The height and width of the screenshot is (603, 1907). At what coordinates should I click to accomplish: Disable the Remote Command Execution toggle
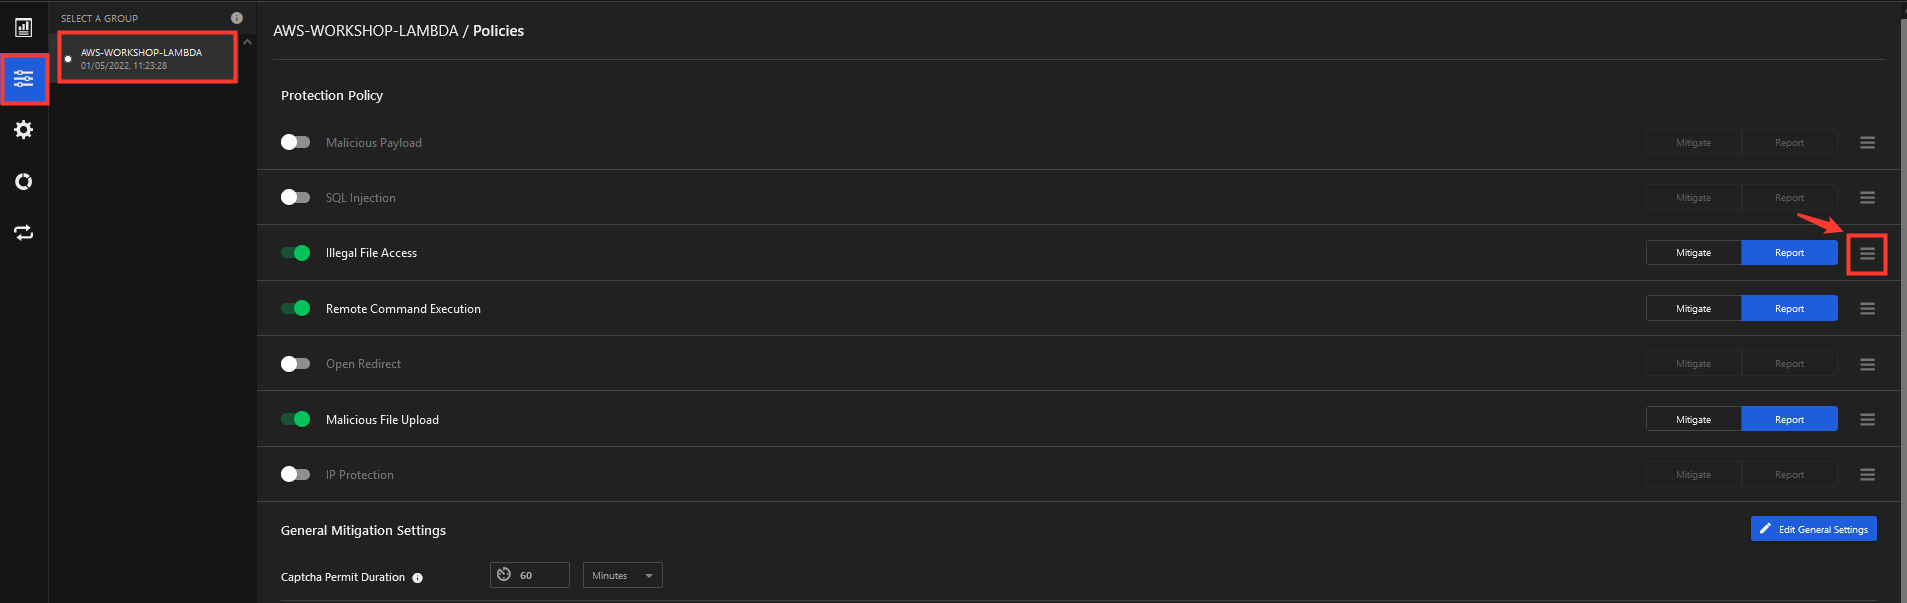[295, 308]
